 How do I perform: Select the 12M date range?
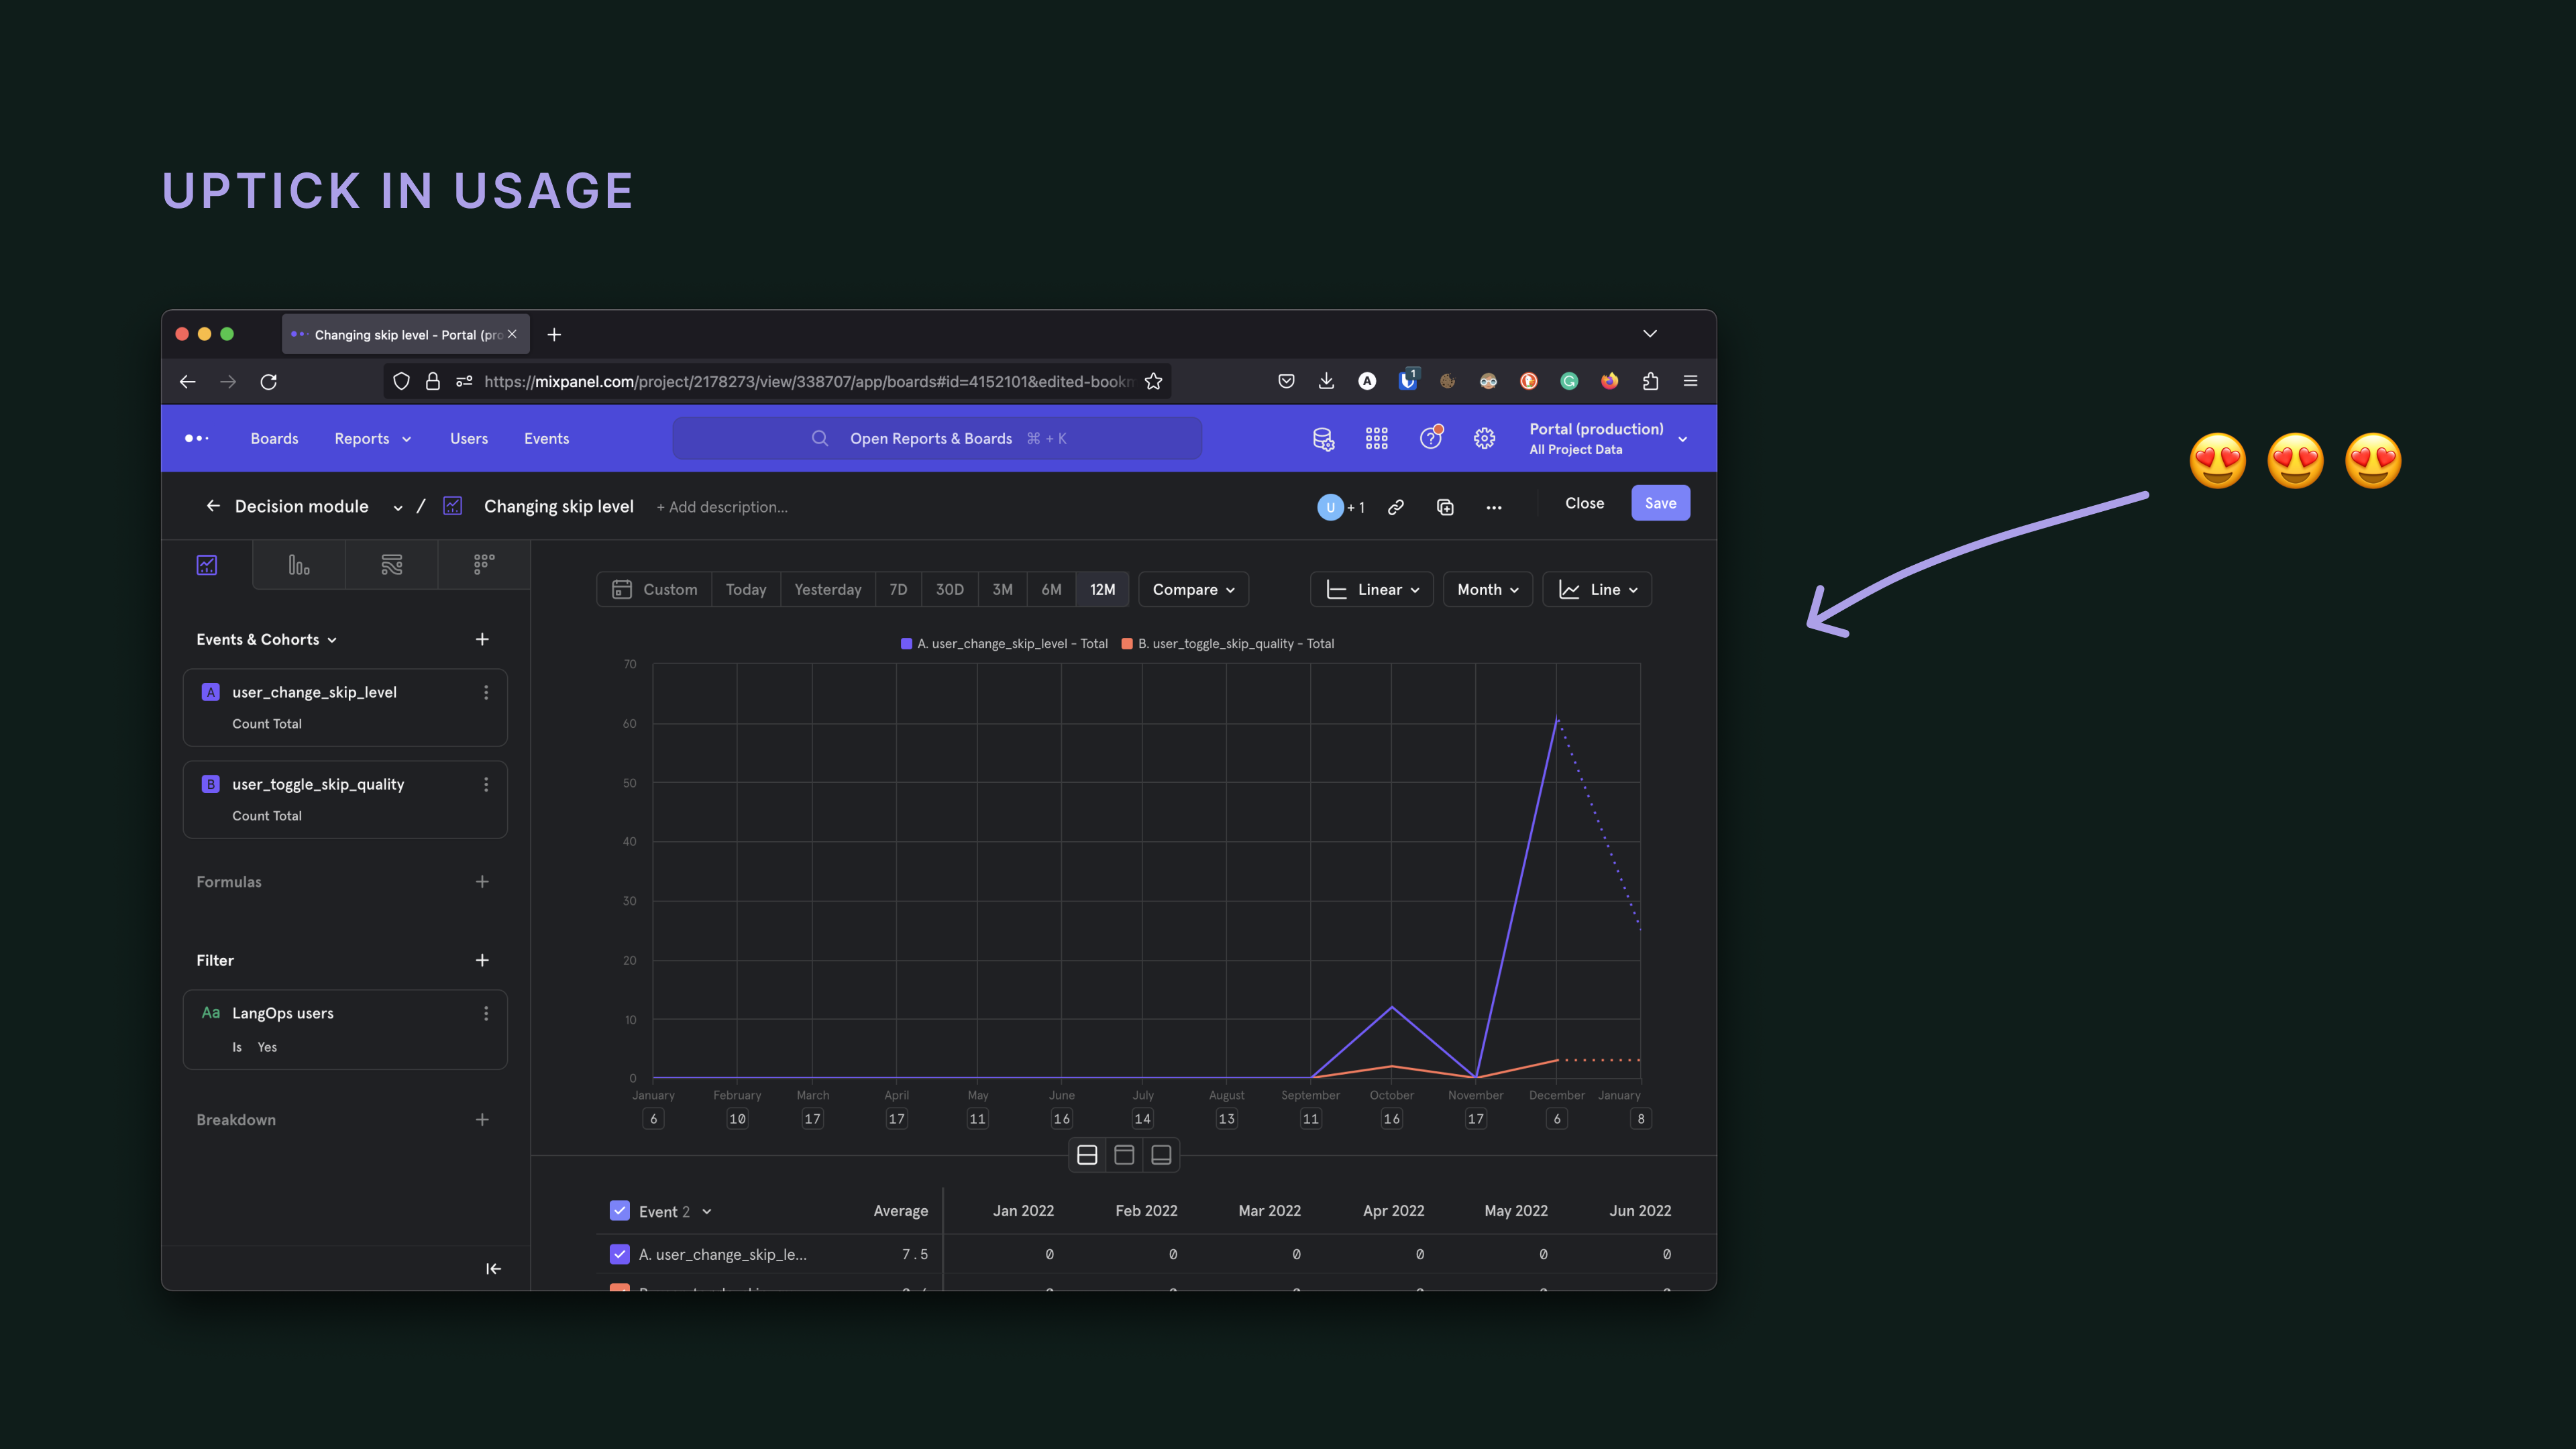click(1102, 590)
